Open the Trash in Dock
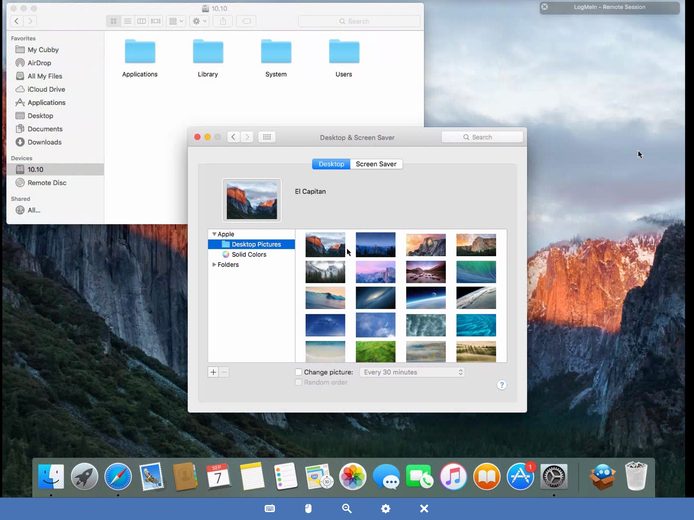The width and height of the screenshot is (694, 520). pos(636,476)
